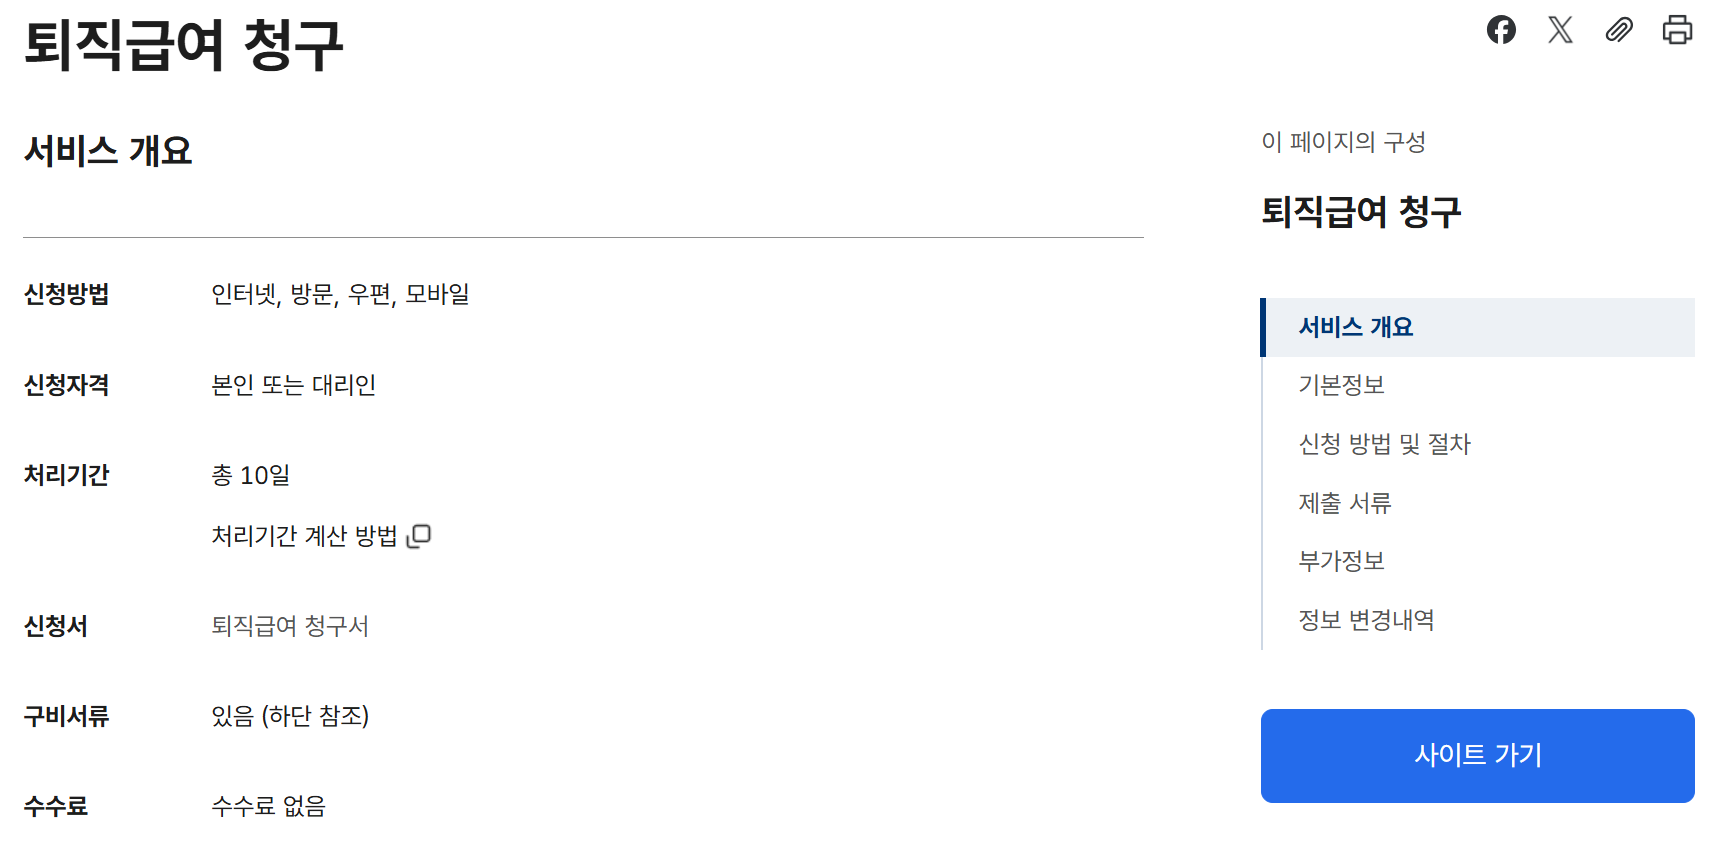The image size is (1721, 856).
Task: Click the 신청방법 row label
Action: pos(66,294)
